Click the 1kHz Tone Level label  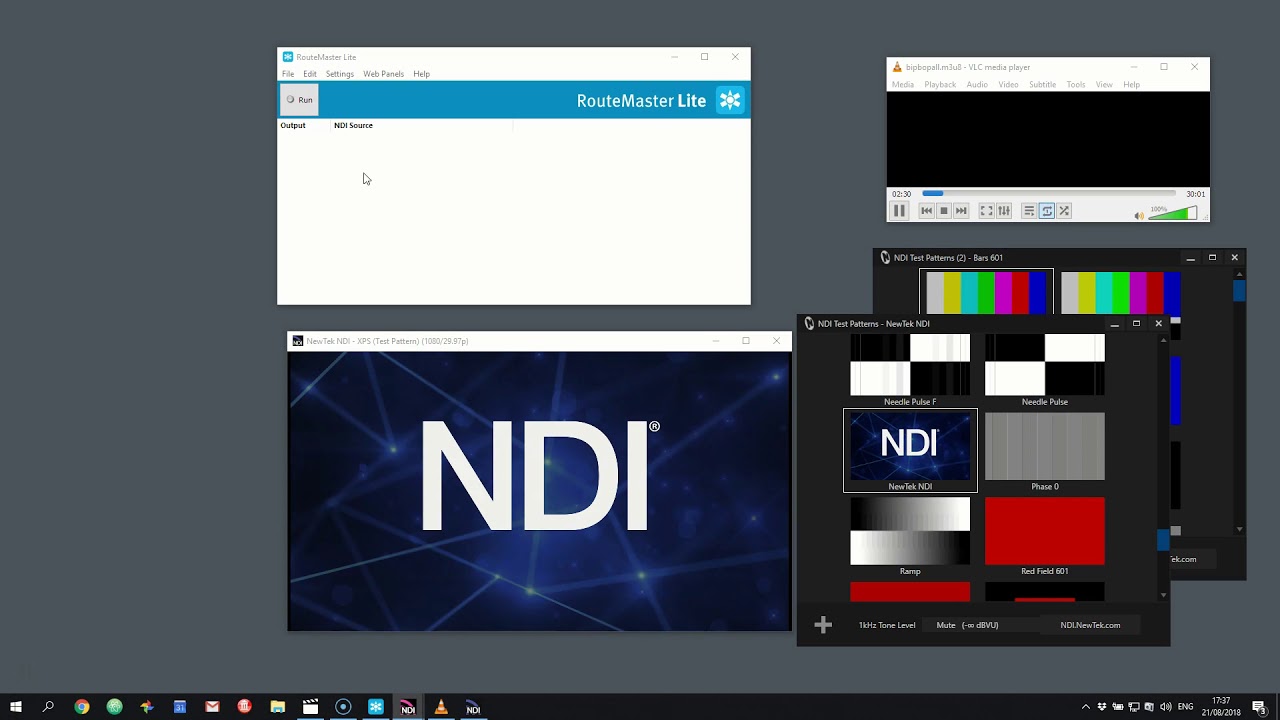coord(887,625)
